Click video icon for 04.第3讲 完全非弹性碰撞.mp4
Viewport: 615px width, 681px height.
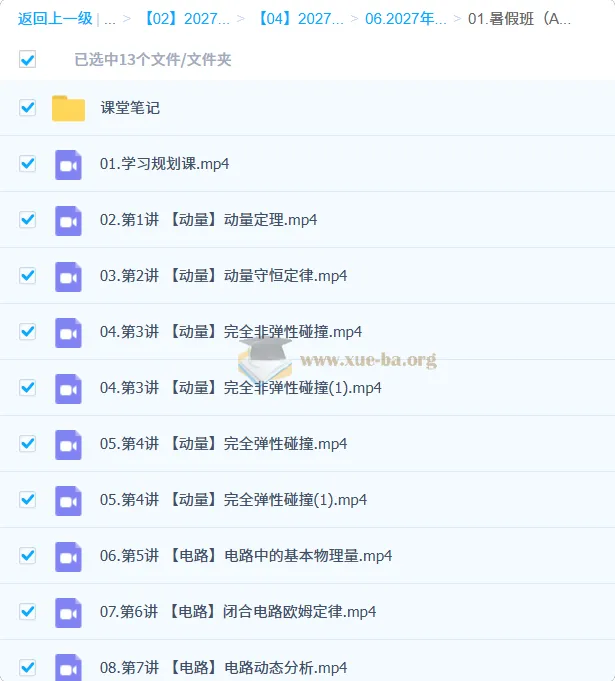pos(68,333)
